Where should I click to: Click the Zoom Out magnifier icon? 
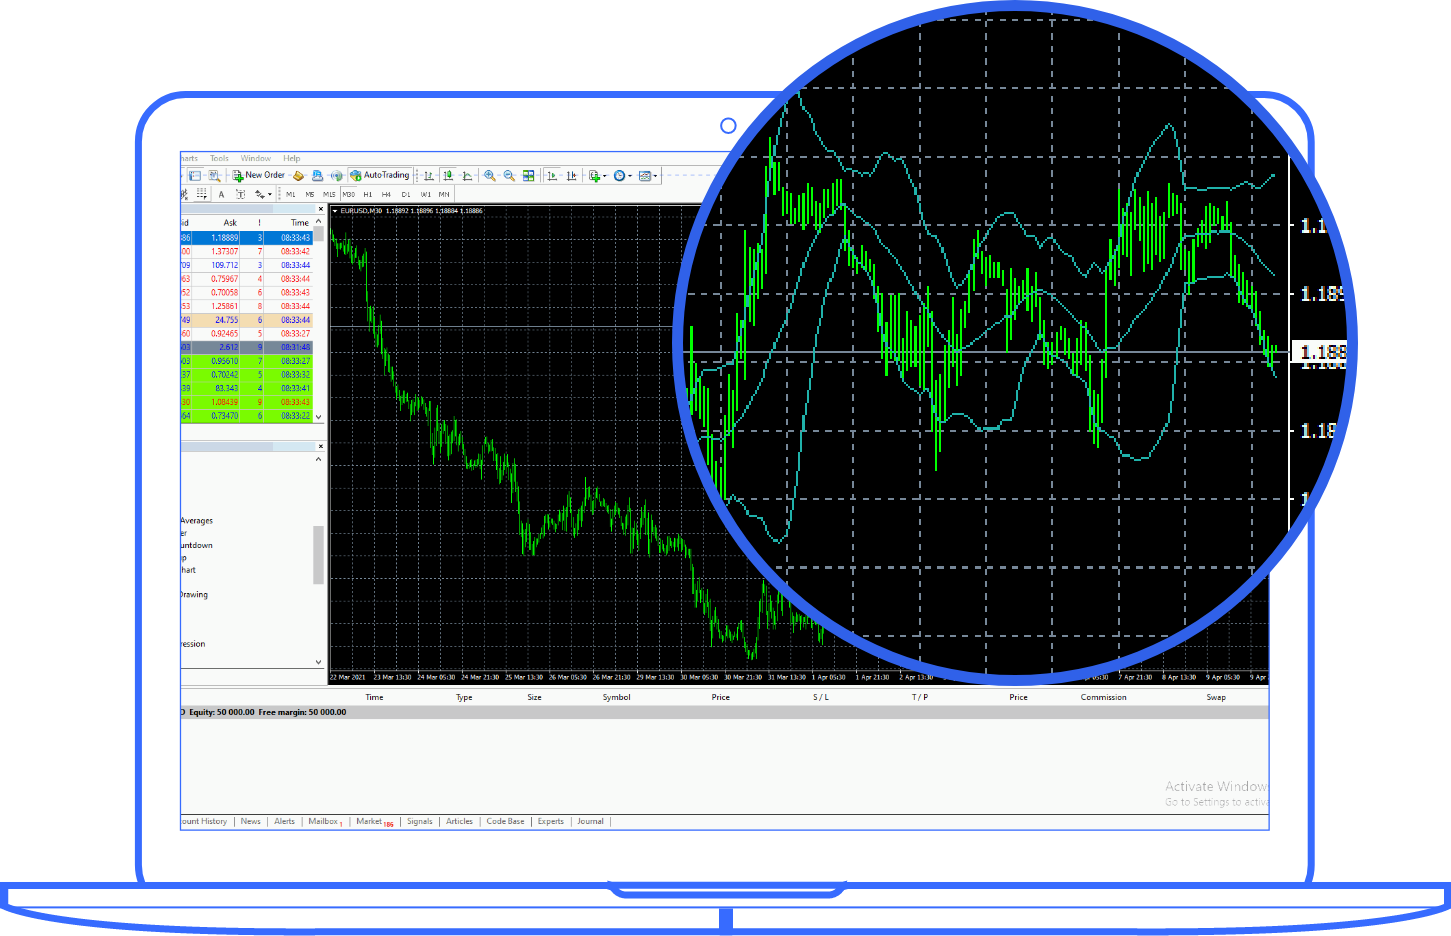point(509,175)
